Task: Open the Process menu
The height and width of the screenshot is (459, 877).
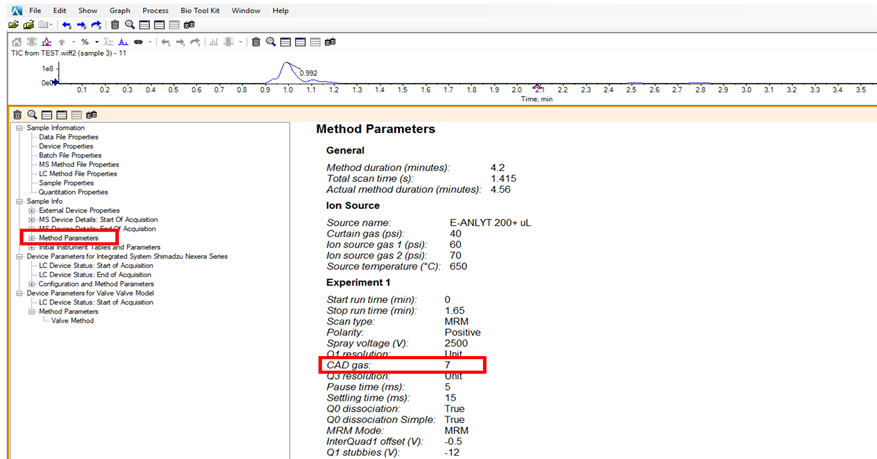Action: click(x=155, y=10)
